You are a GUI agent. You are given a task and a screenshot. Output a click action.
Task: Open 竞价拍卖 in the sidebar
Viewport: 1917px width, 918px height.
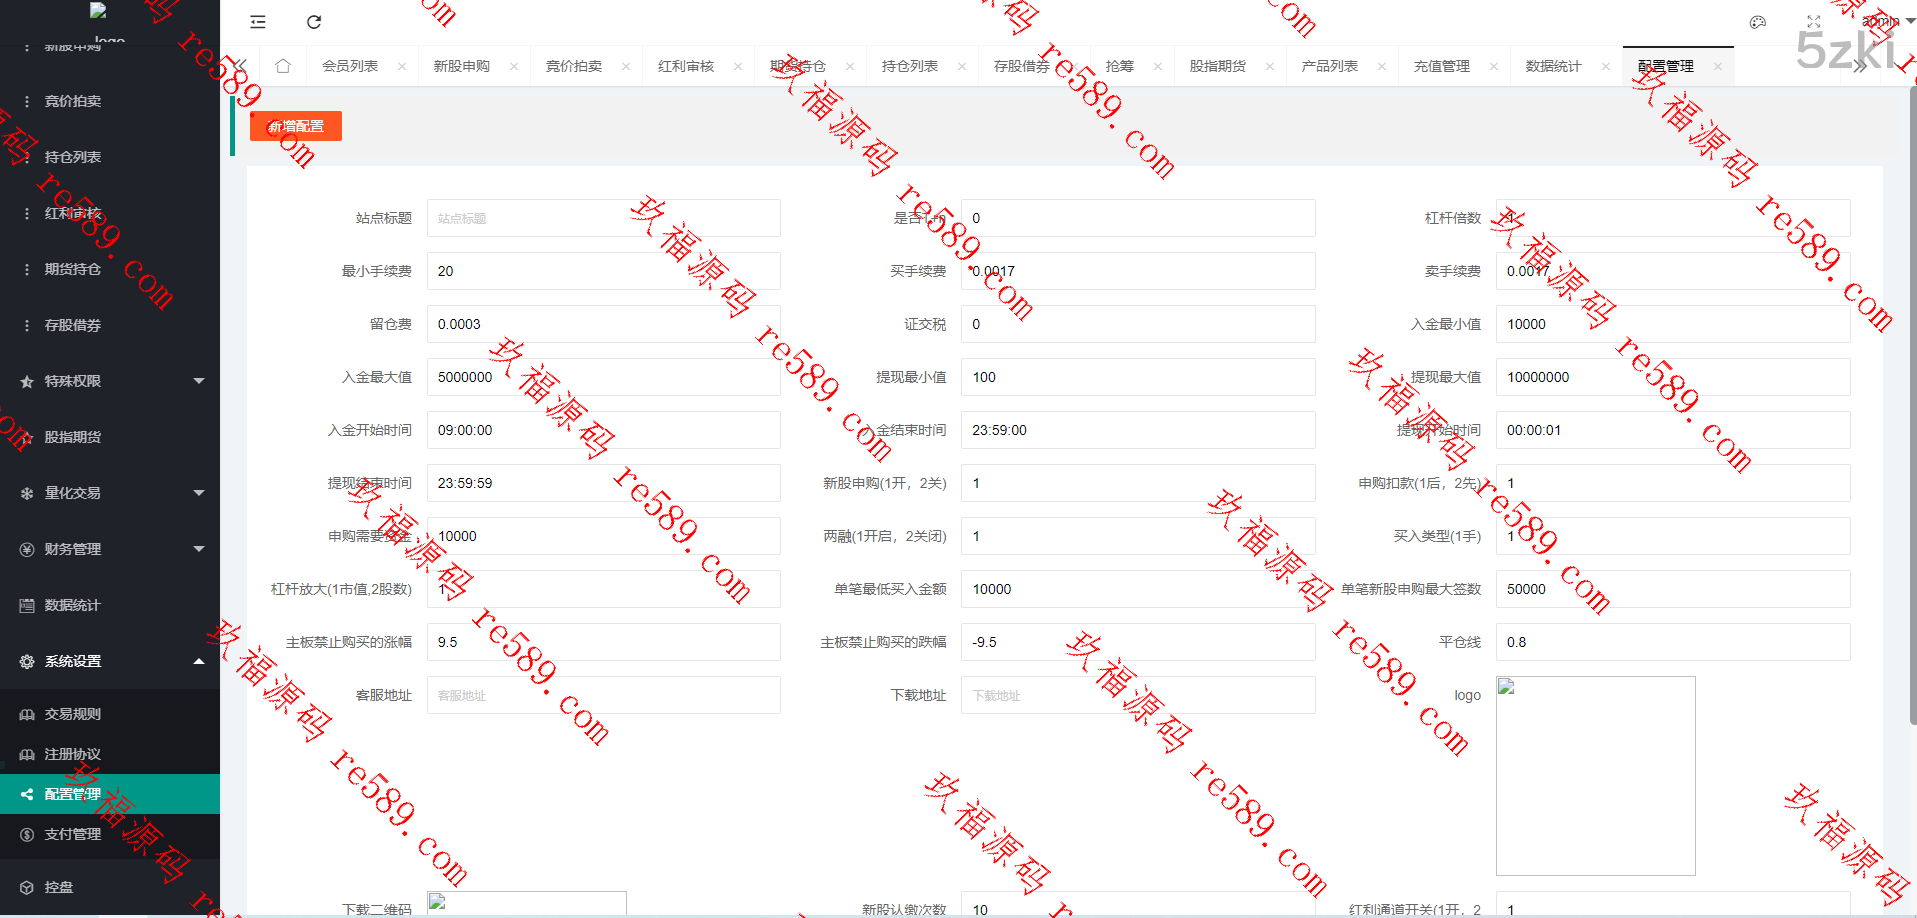pyautogui.click(x=110, y=101)
